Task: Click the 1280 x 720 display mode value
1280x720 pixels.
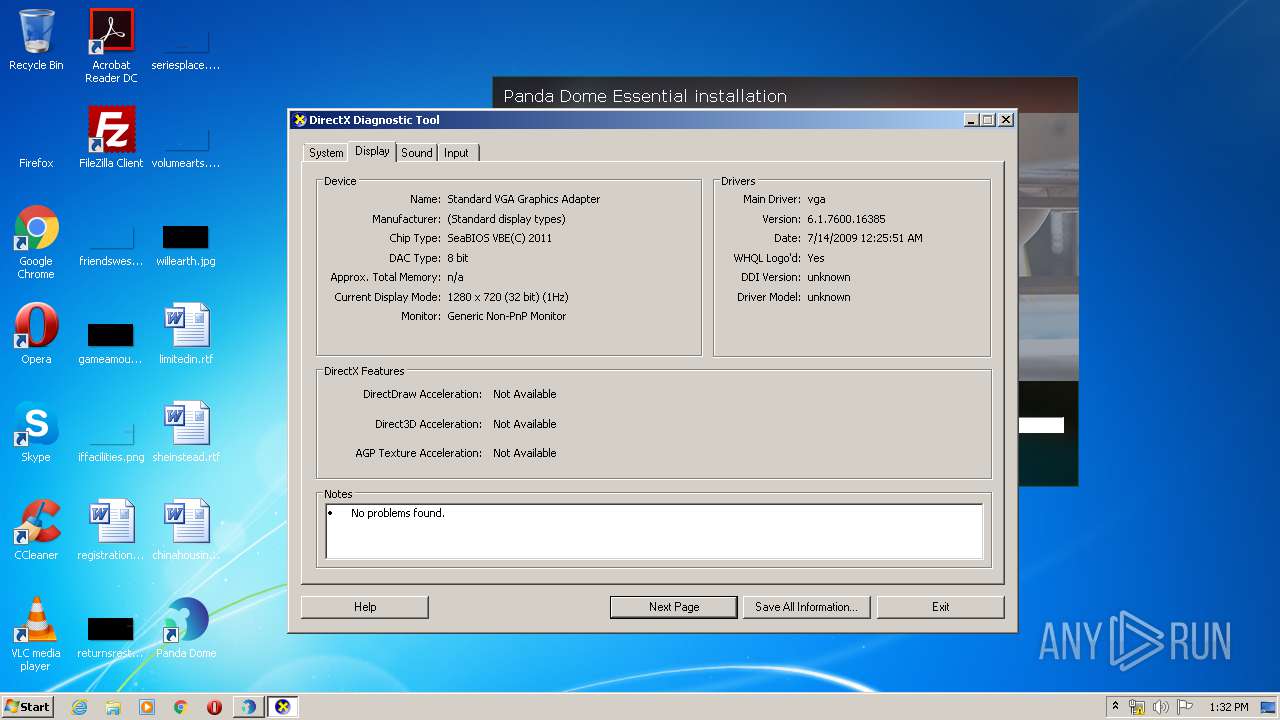Action: [508, 297]
